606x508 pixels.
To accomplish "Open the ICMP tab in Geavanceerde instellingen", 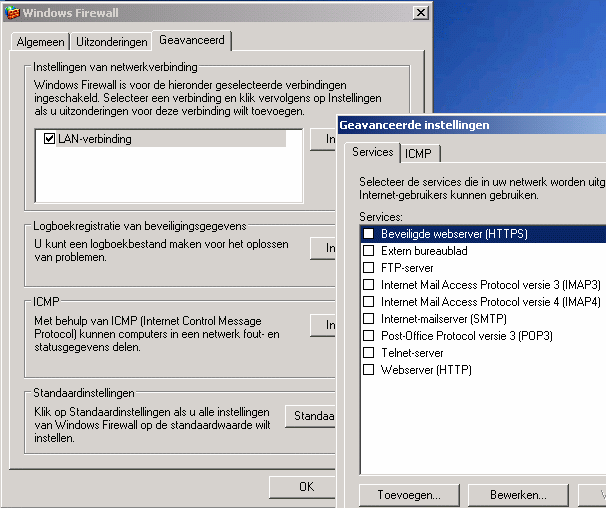I will 418,153.
